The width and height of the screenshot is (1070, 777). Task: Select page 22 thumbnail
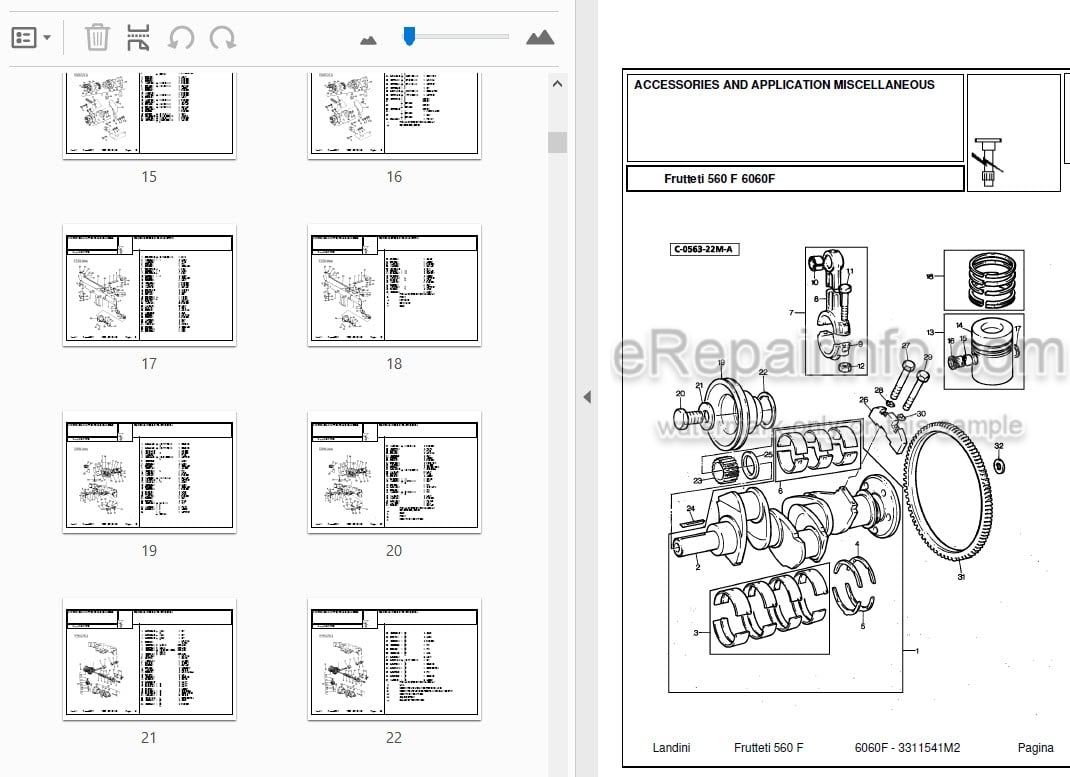pyautogui.click(x=394, y=659)
